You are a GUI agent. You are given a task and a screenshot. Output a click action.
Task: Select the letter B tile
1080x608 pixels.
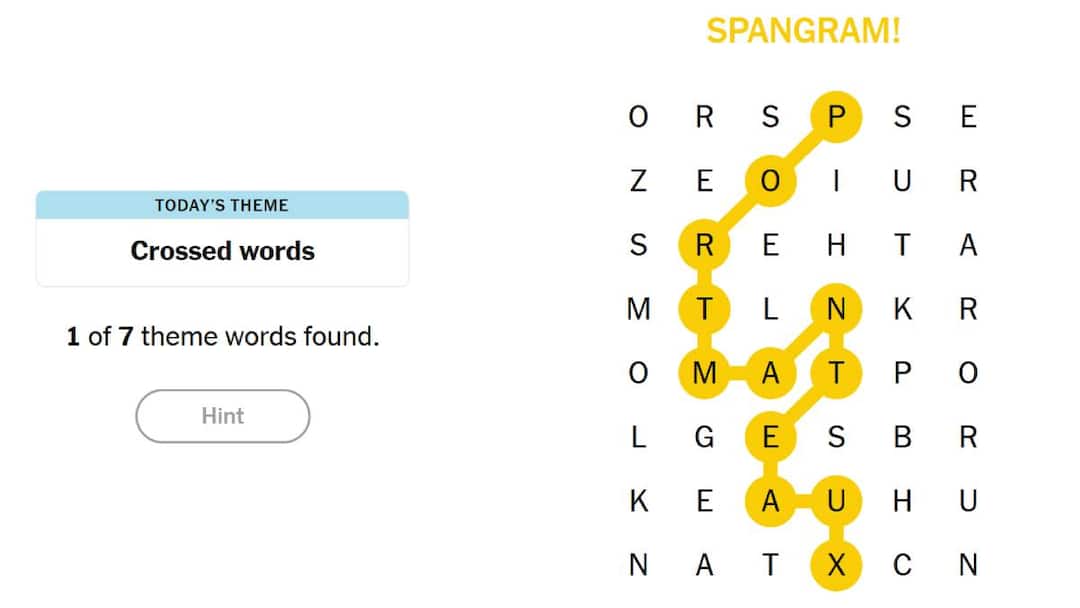[x=902, y=438]
